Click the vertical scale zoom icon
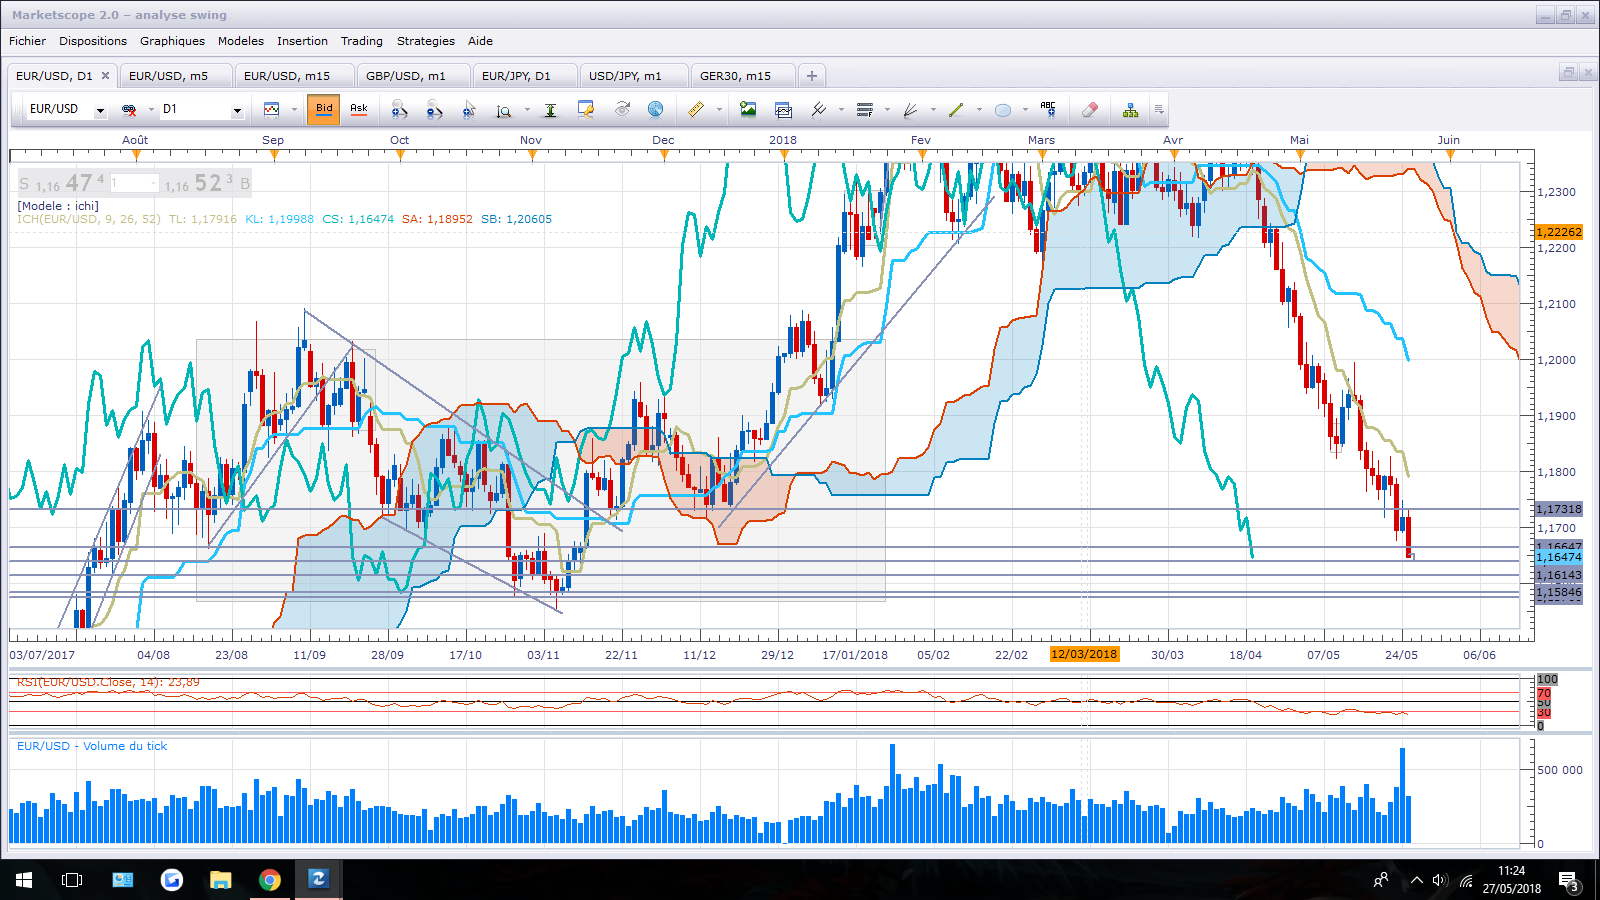 (504, 110)
